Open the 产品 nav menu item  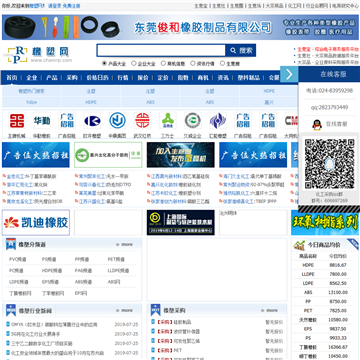click(52, 78)
